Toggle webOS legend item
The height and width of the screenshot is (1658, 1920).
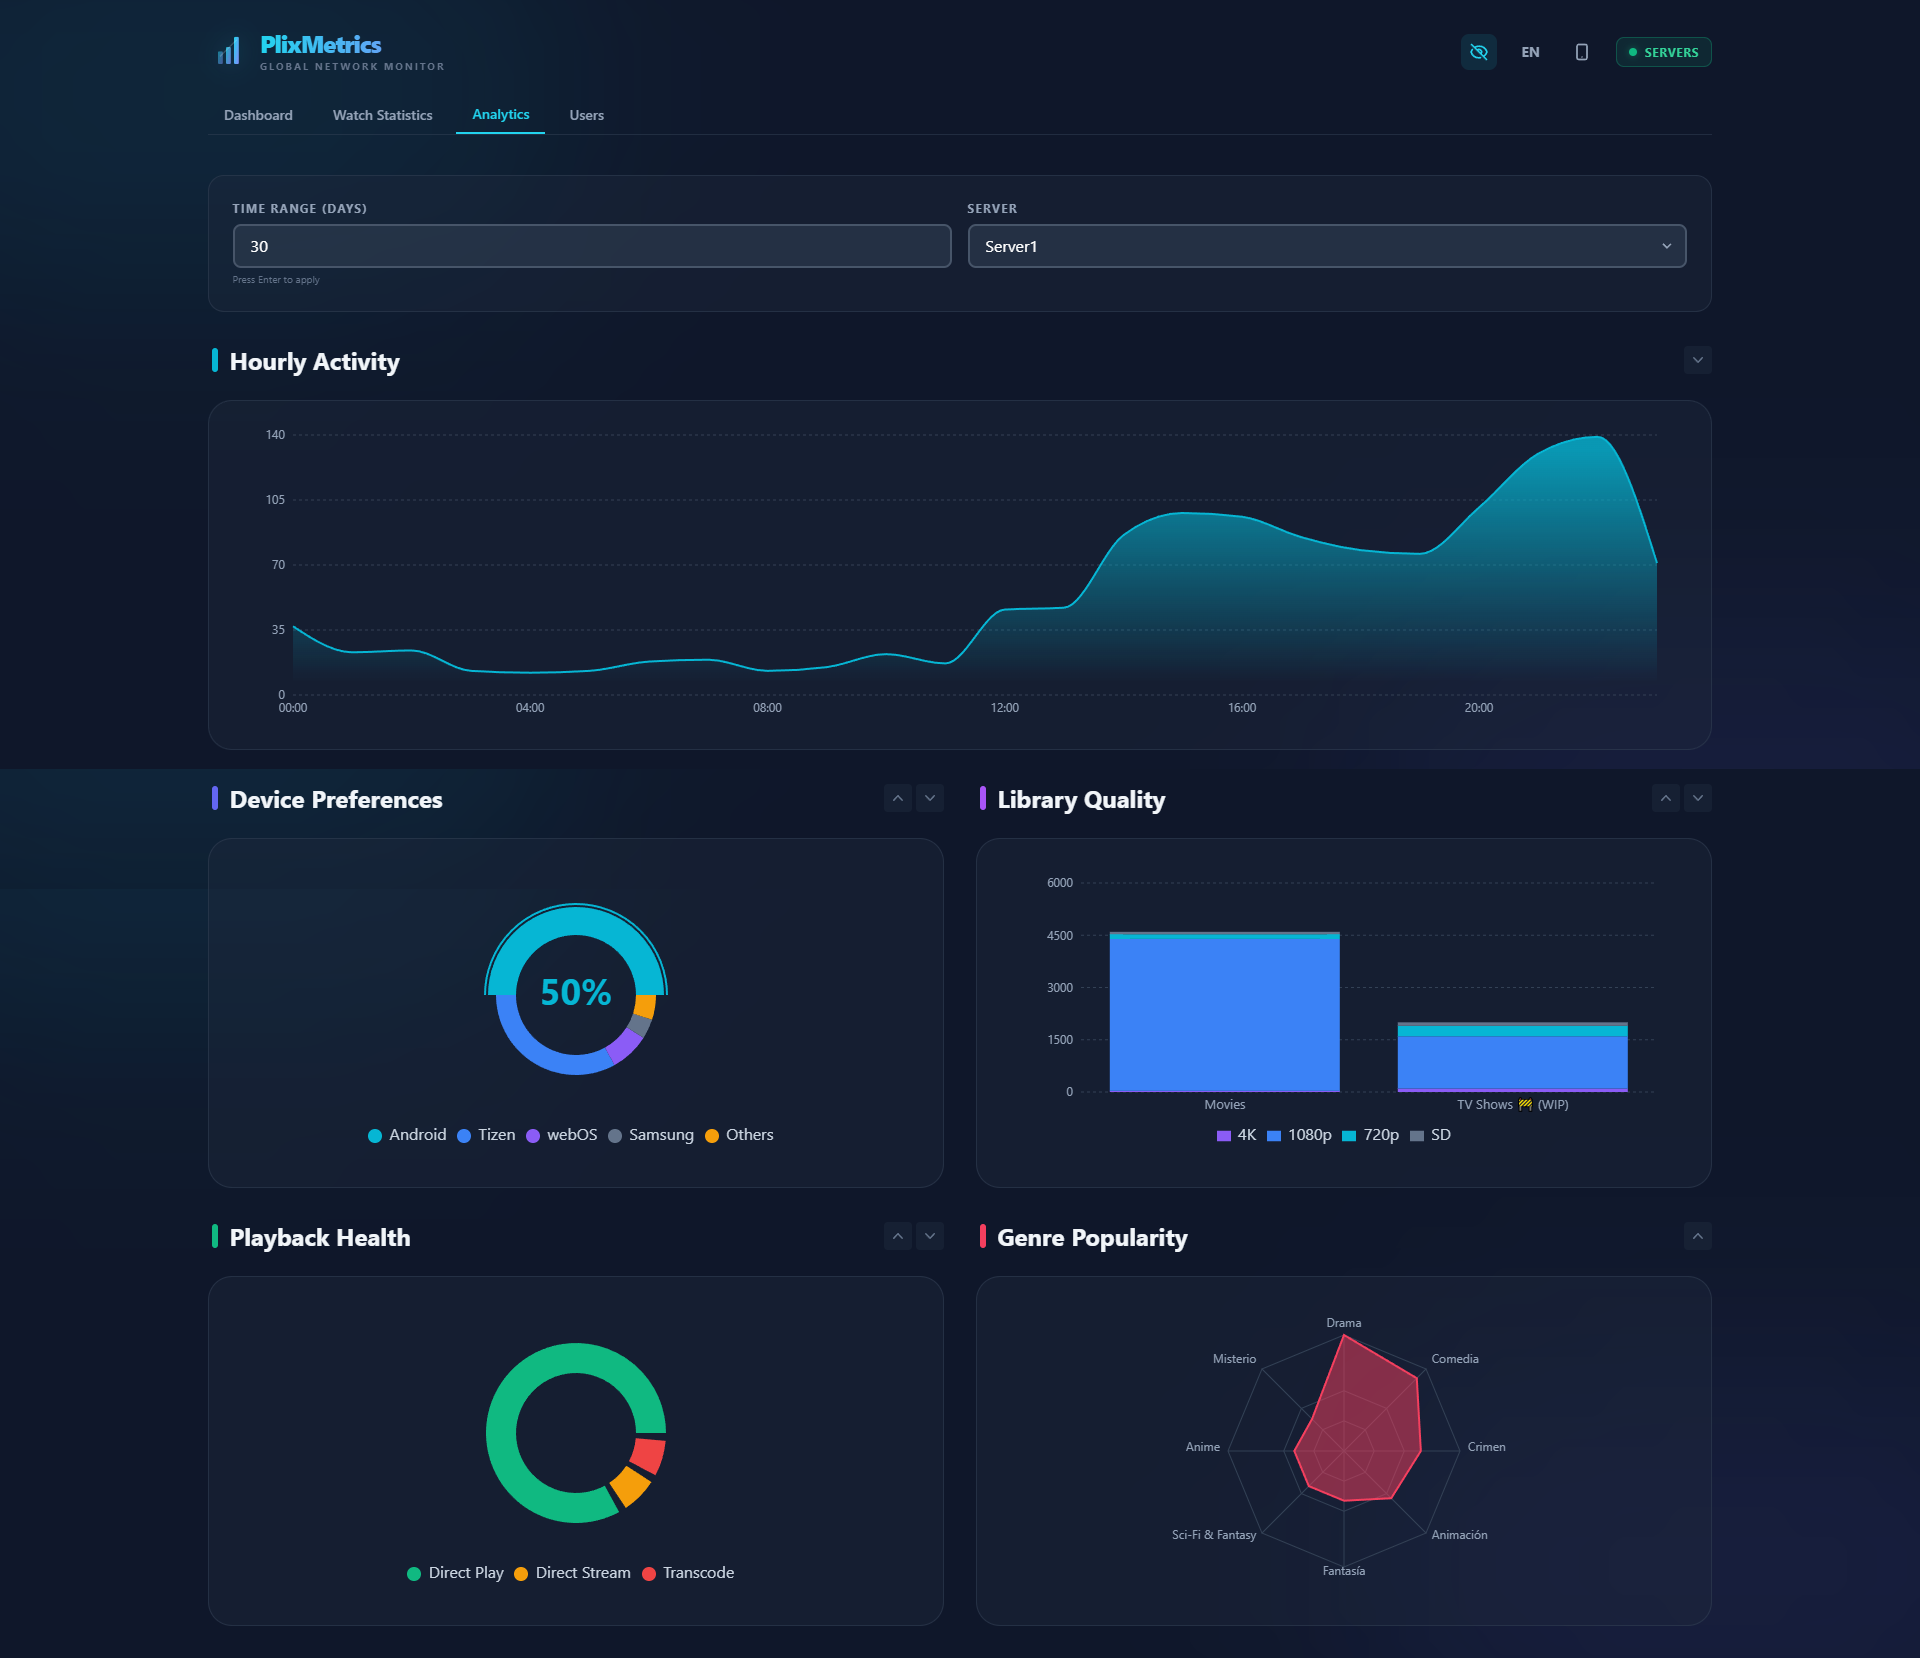561,1135
